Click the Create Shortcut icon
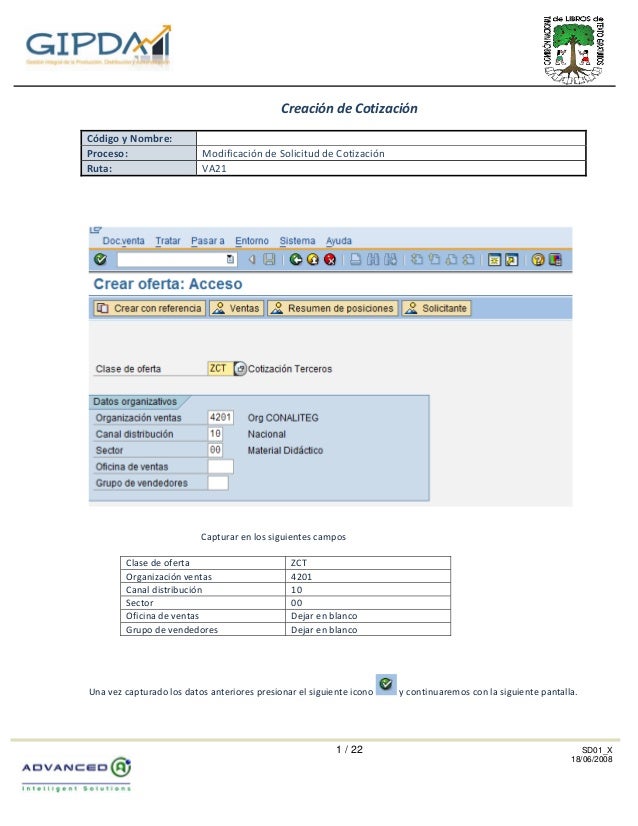Image resolution: width=638 pixels, height=826 pixels. click(x=512, y=259)
